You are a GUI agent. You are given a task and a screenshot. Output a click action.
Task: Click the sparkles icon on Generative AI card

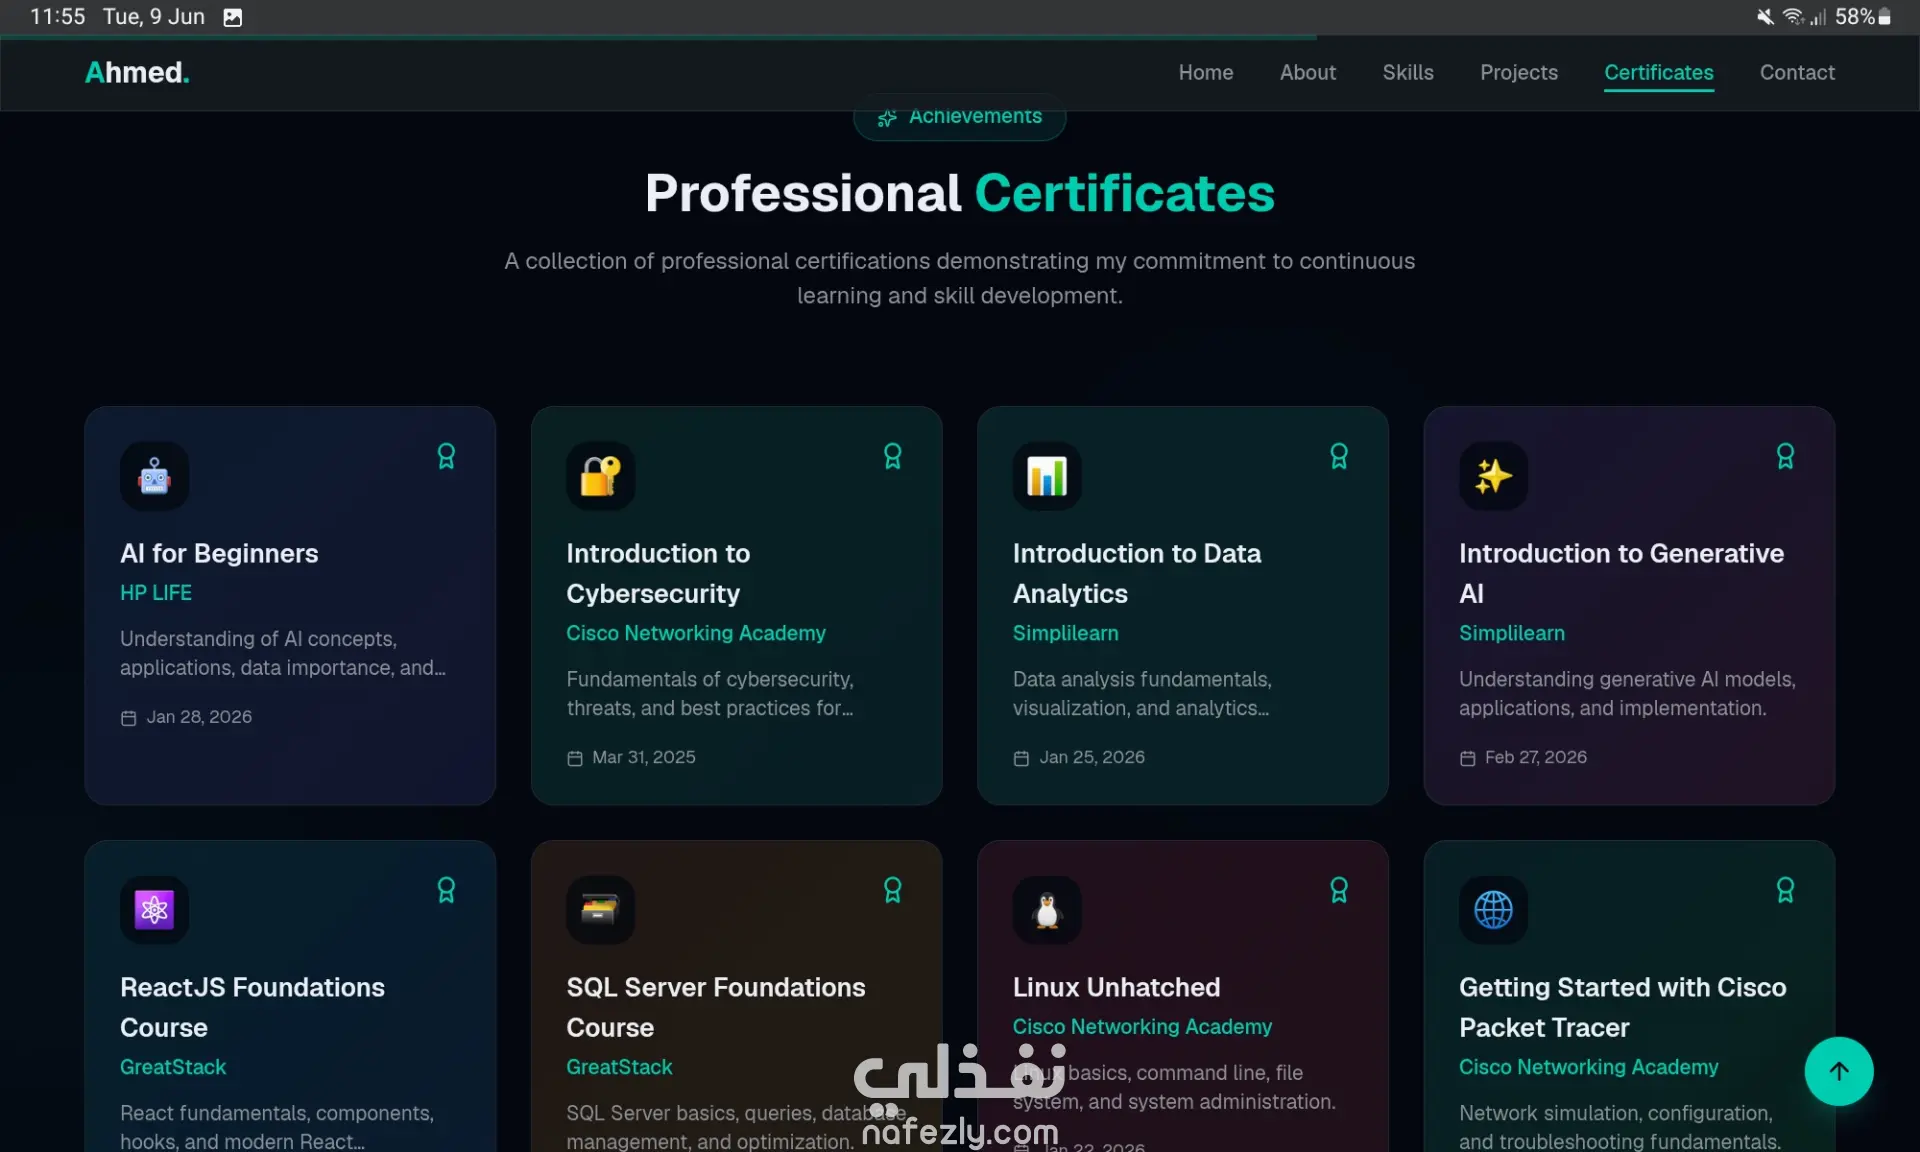tap(1493, 476)
